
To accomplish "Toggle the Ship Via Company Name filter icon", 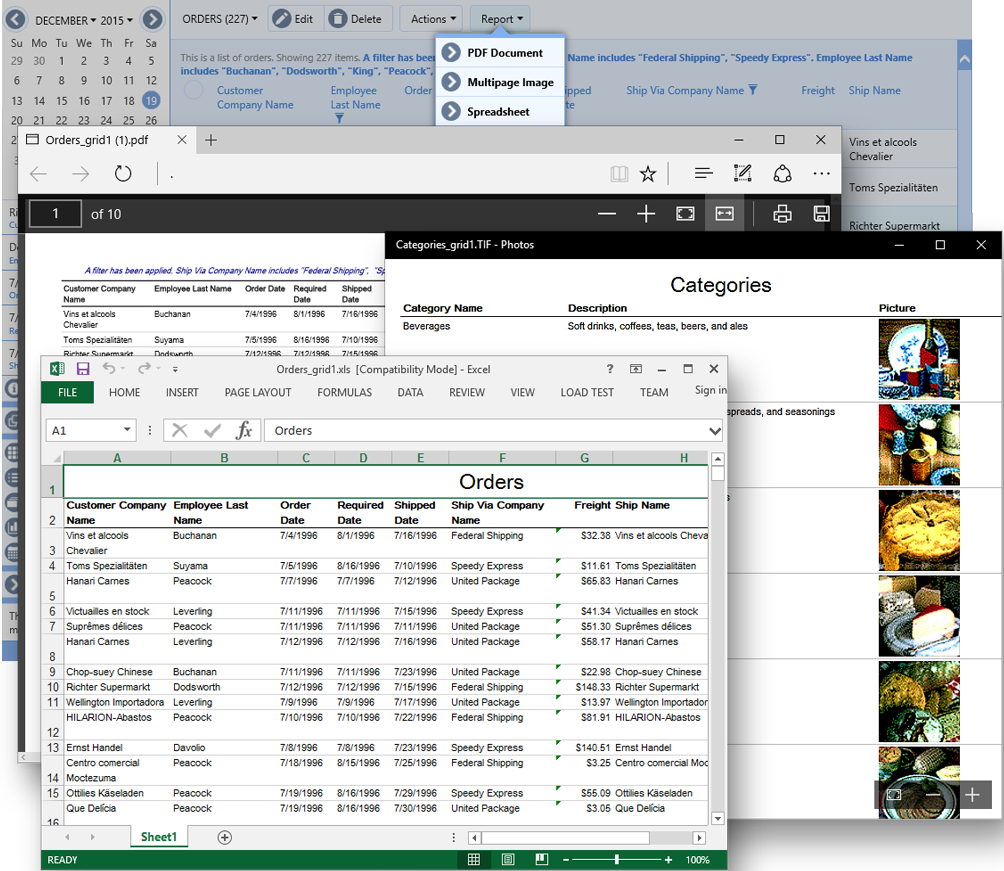I will pyautogui.click(x=753, y=90).
